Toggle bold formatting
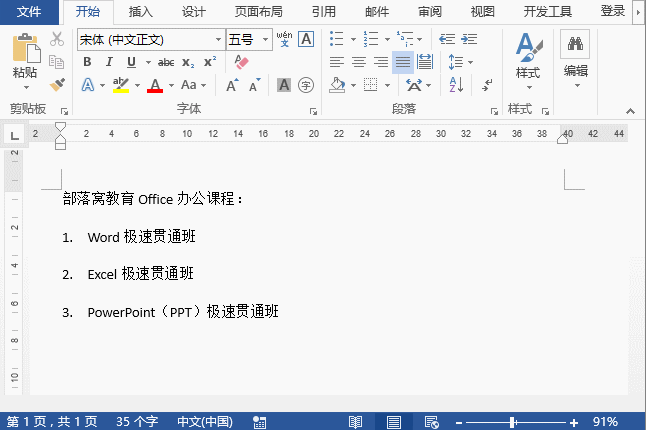 tap(87, 62)
